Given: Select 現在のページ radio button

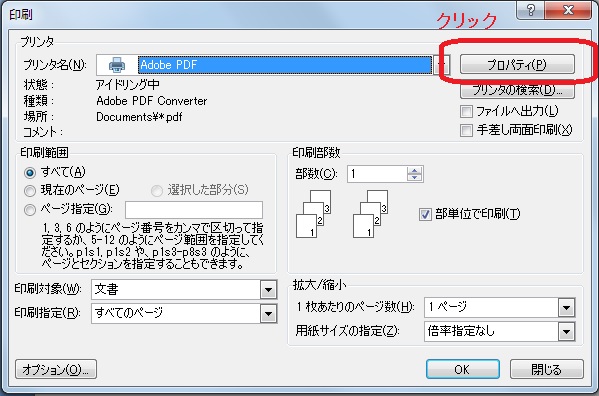Looking at the screenshot, I should pos(30,191).
